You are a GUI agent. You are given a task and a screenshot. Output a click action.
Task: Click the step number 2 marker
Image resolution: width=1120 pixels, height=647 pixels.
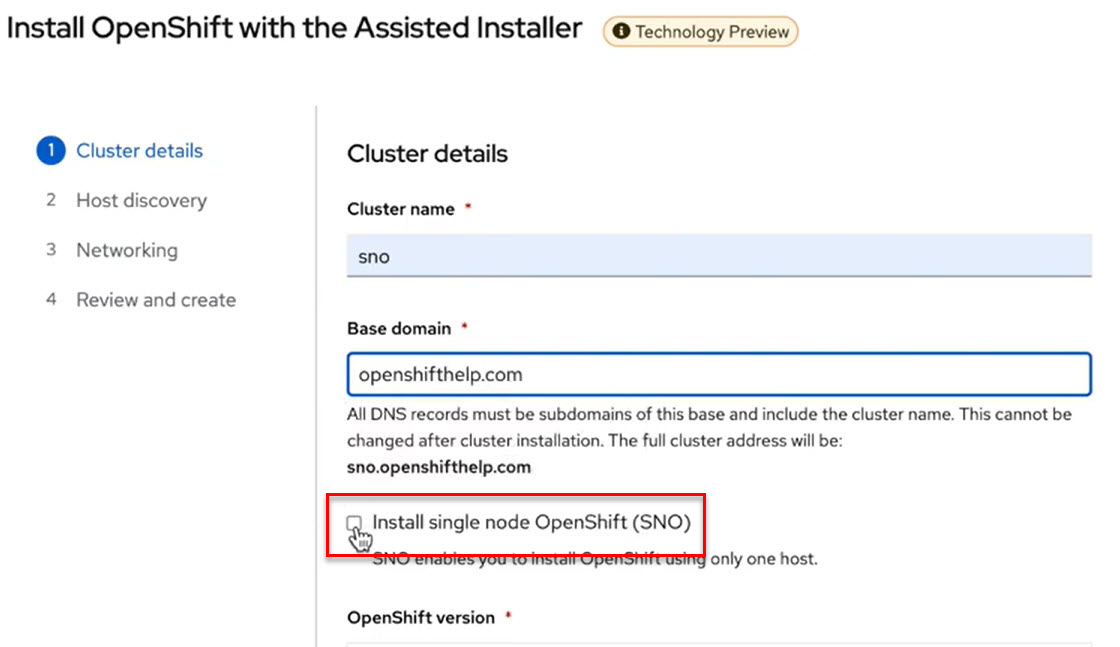(x=51, y=200)
